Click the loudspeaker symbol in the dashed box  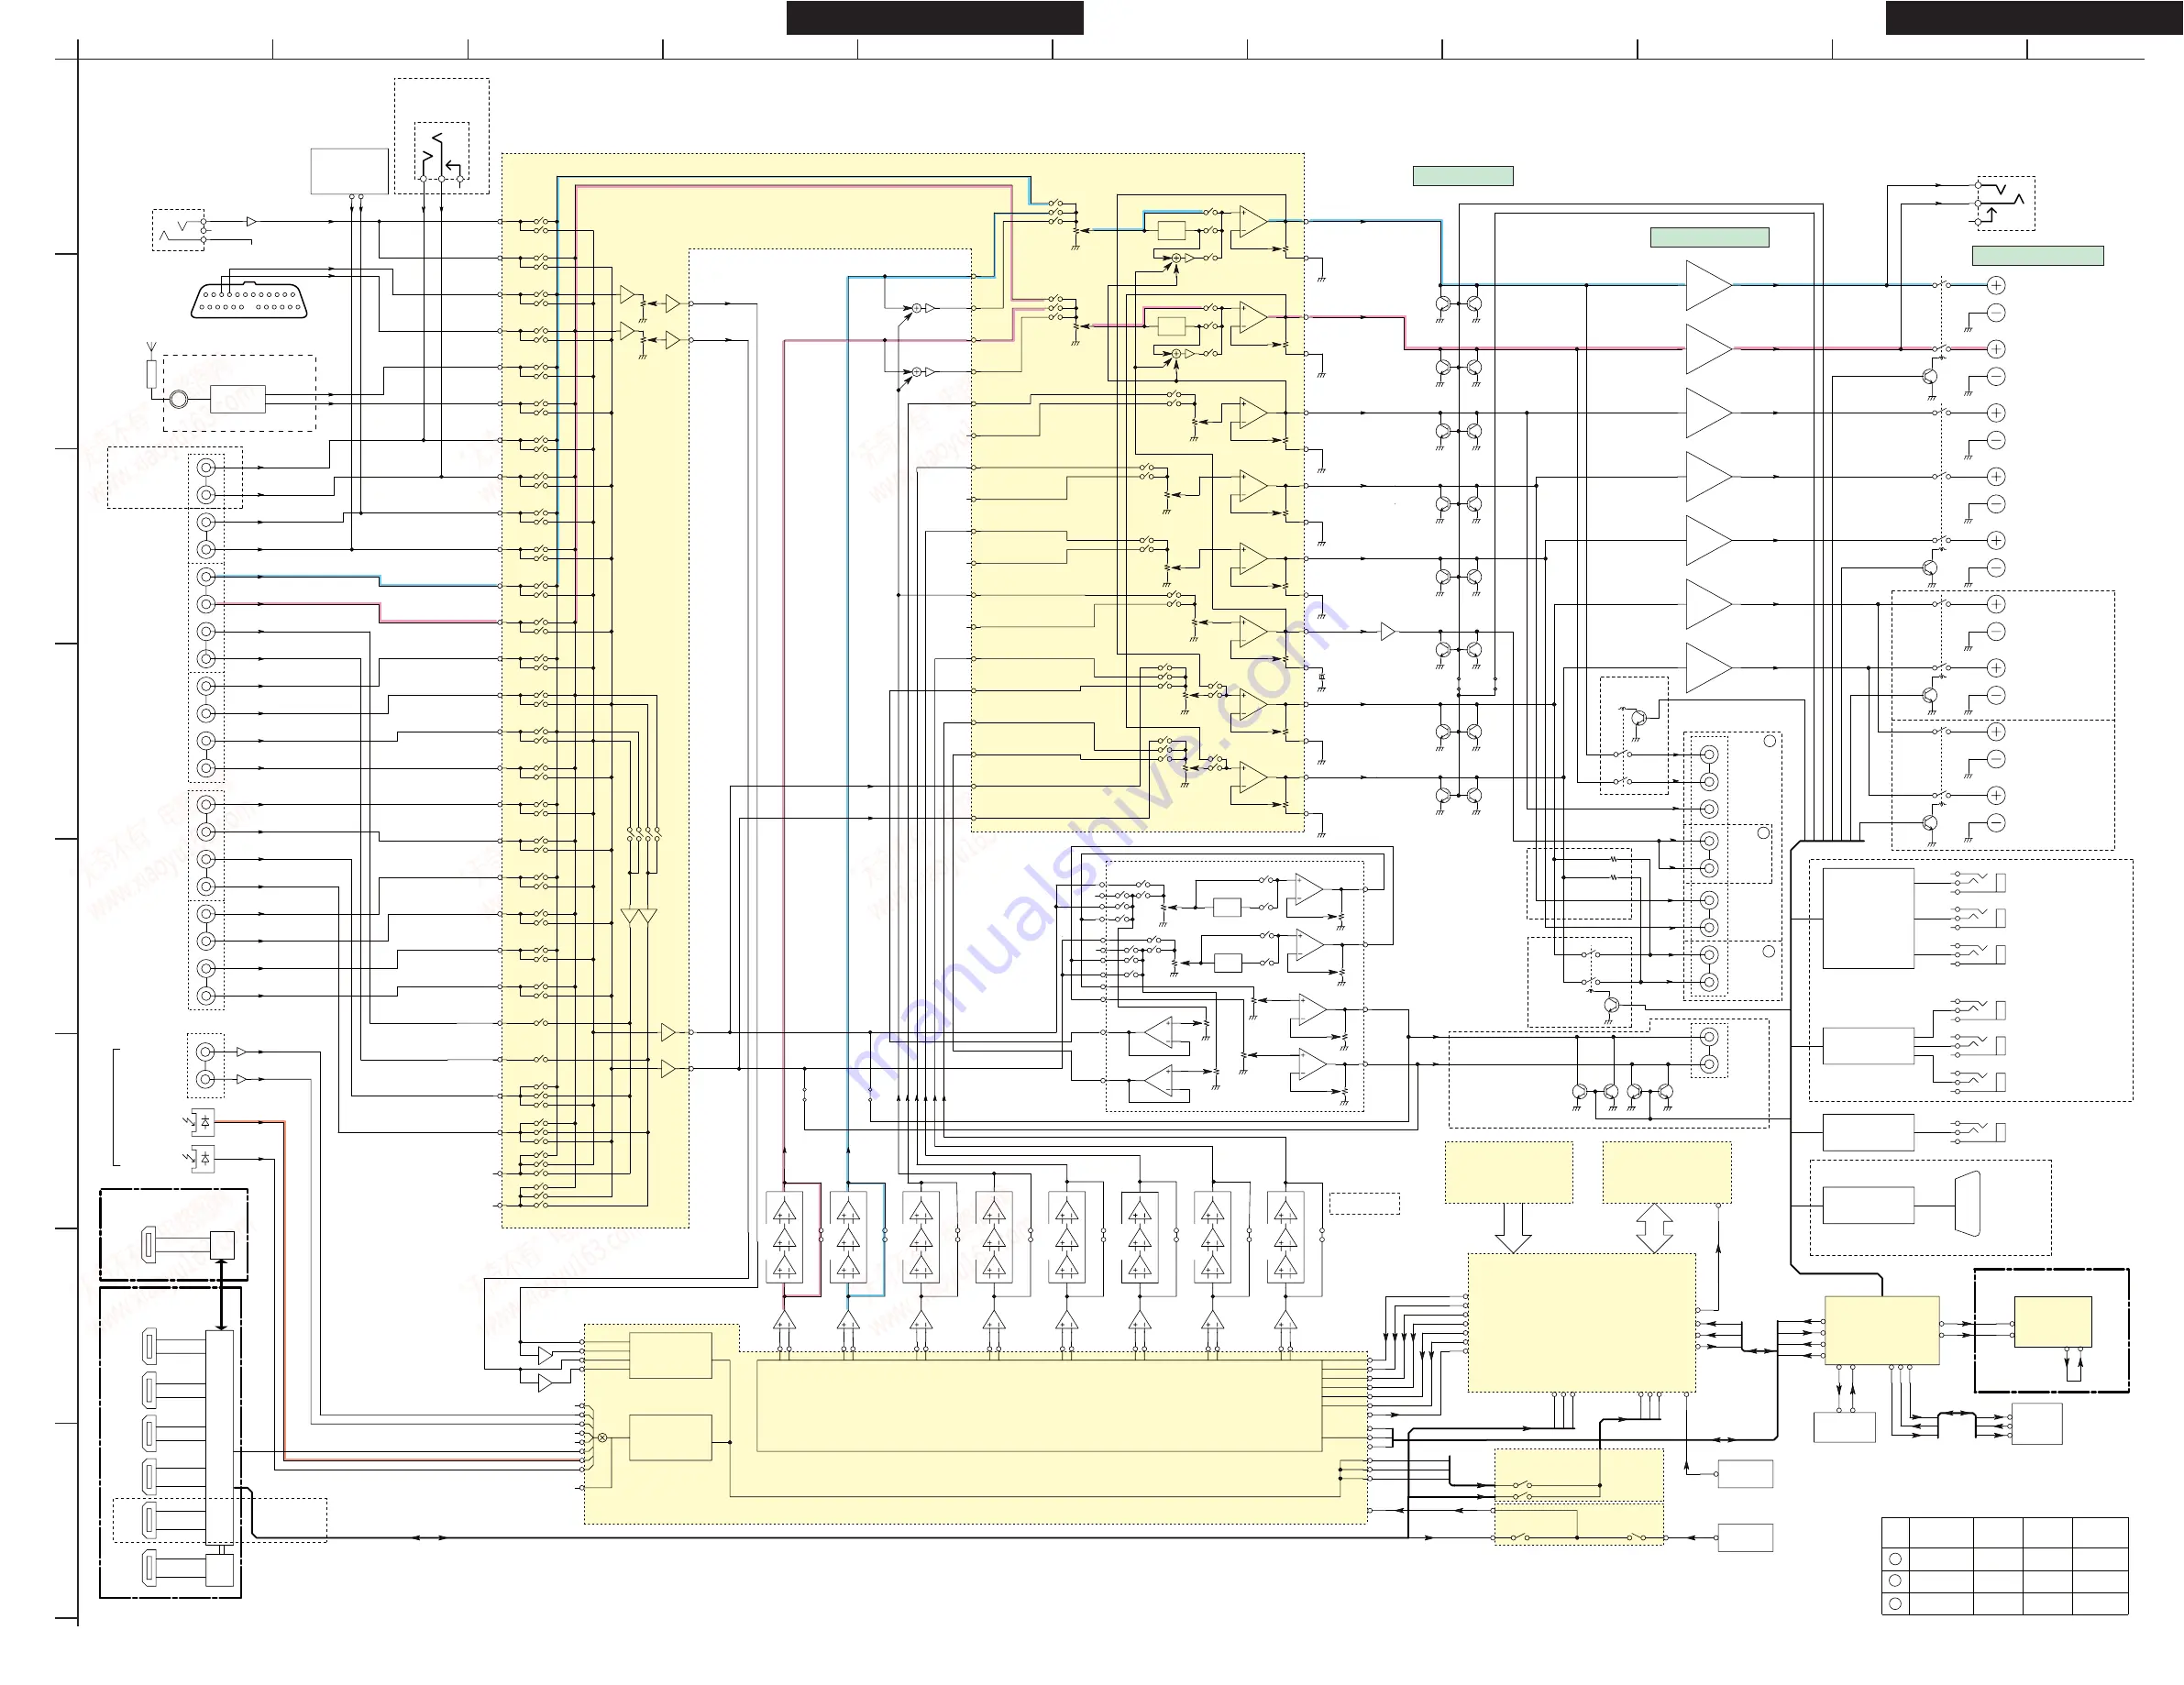click(x=1967, y=1204)
